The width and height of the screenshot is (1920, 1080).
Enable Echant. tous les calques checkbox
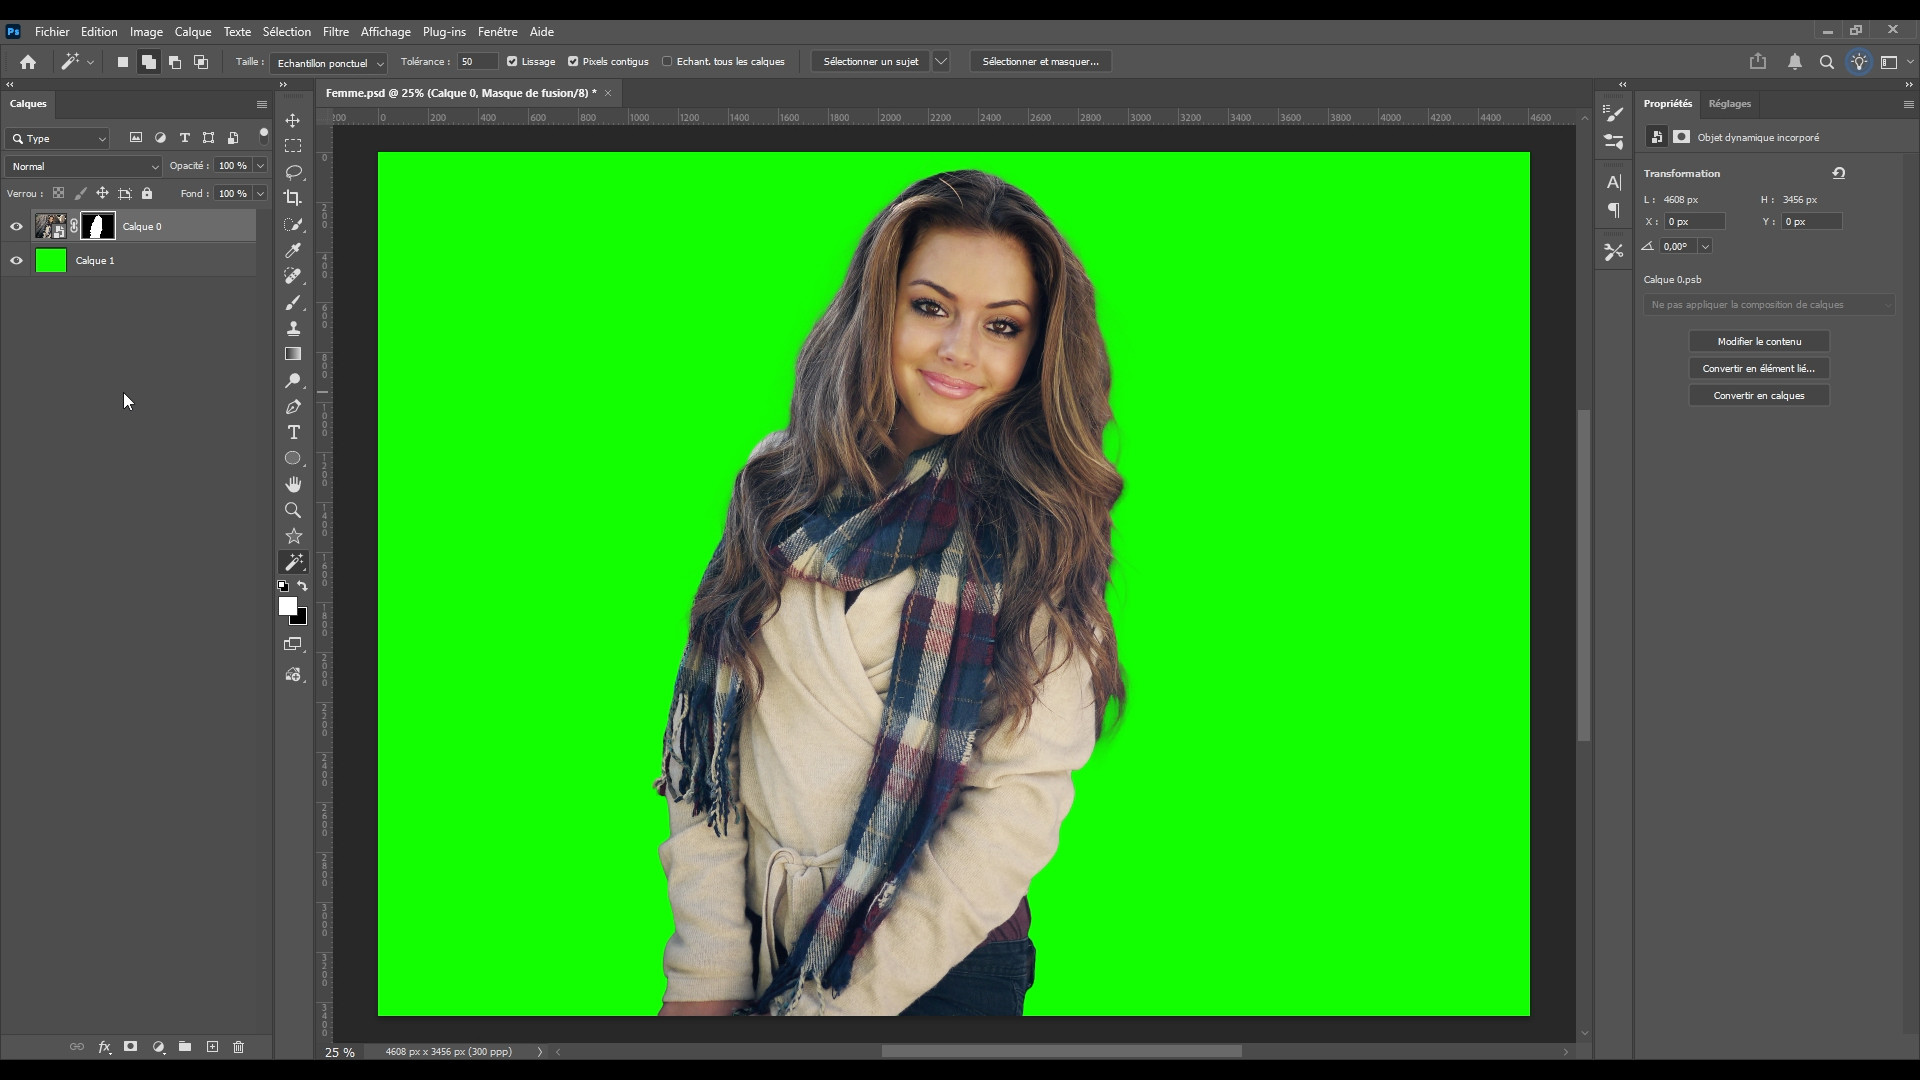coord(667,62)
